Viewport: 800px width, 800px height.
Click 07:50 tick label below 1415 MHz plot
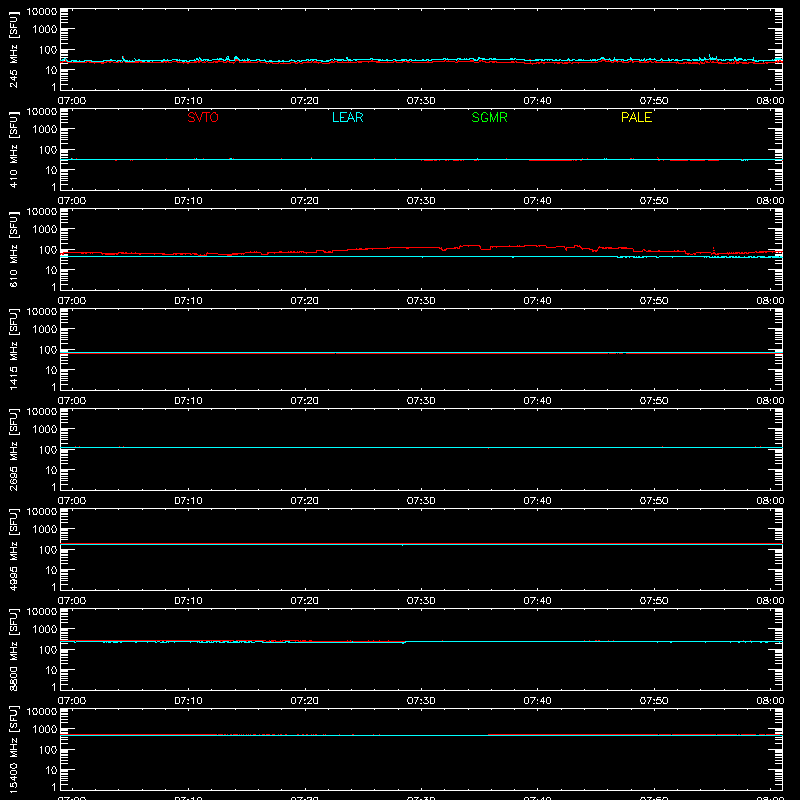click(654, 401)
